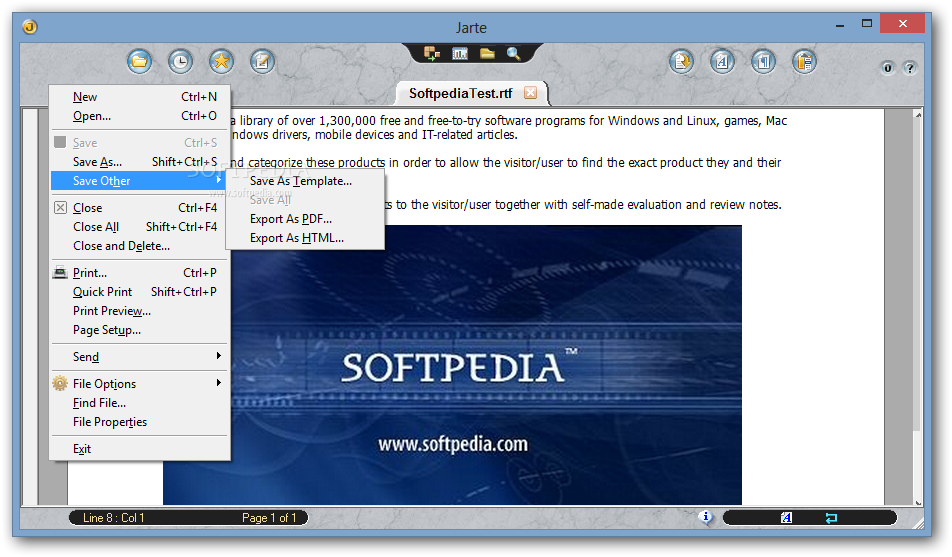The image size is (952, 557).
Task: Choose Quick Print from menu
Action: coord(141,292)
